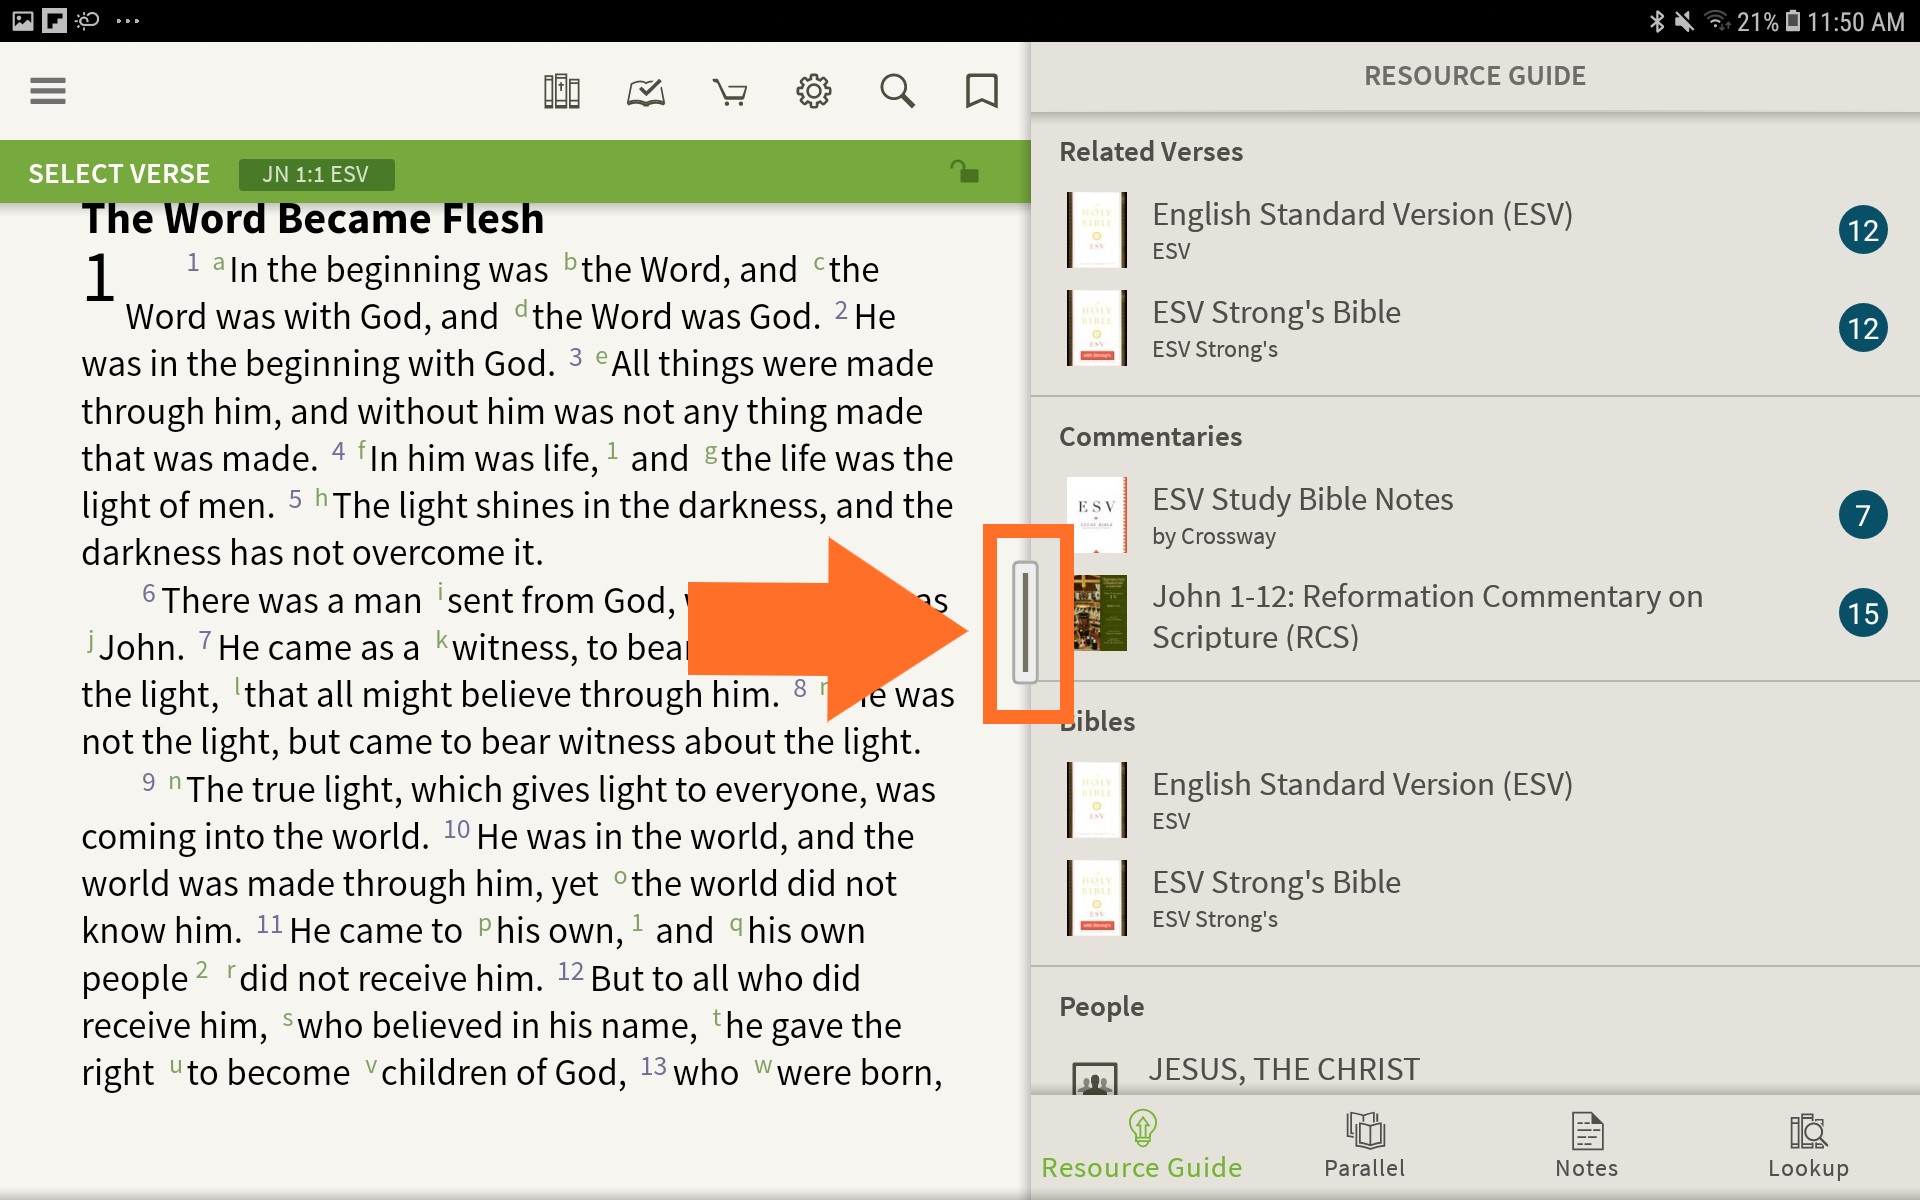Tap the people icon beside JESUS, THE CHRIST
The image size is (1920, 1200).
coord(1095,1078)
